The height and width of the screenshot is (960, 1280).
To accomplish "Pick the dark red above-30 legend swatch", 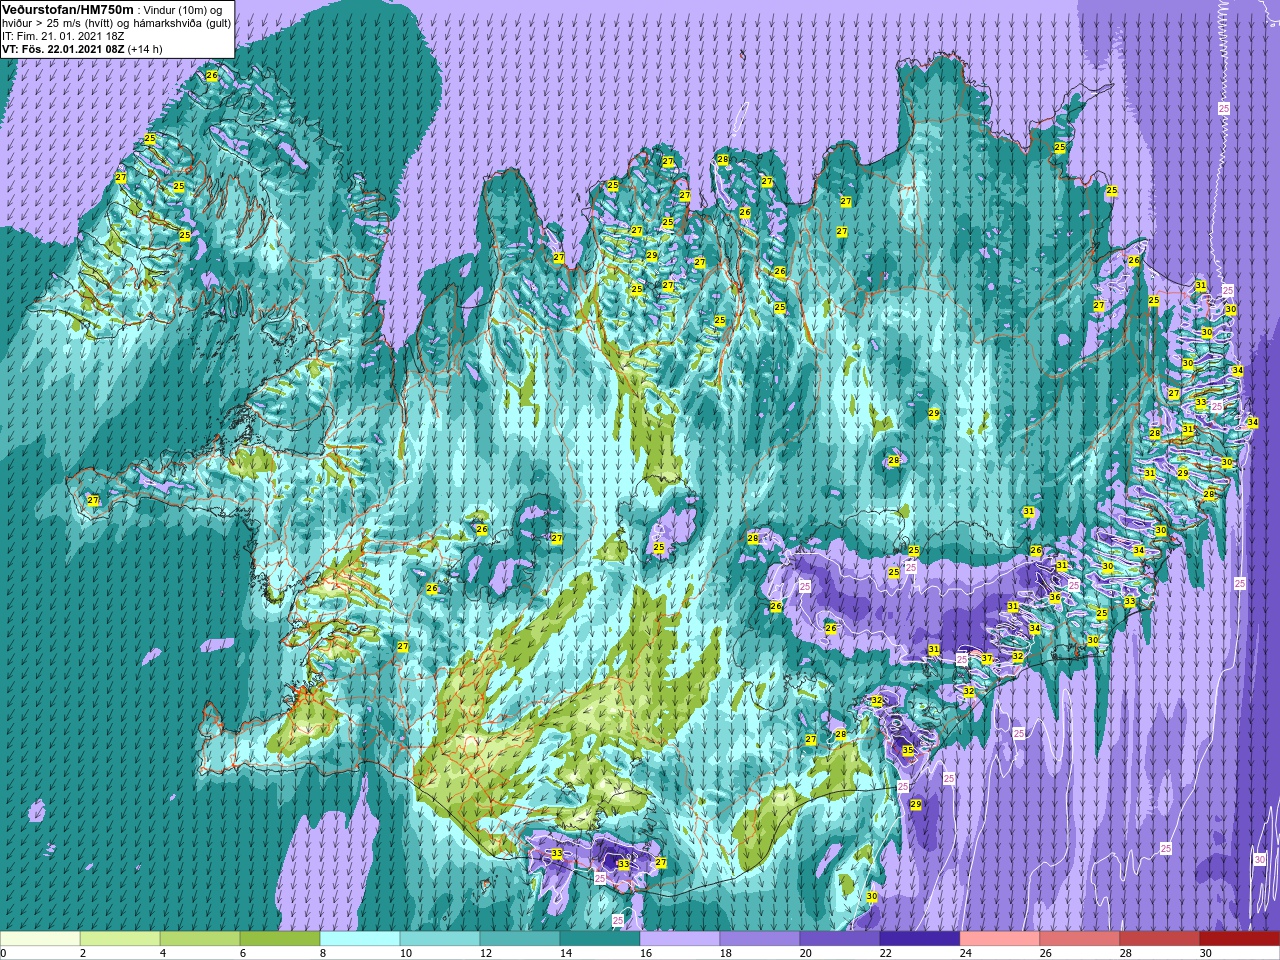I will [x=1240, y=939].
